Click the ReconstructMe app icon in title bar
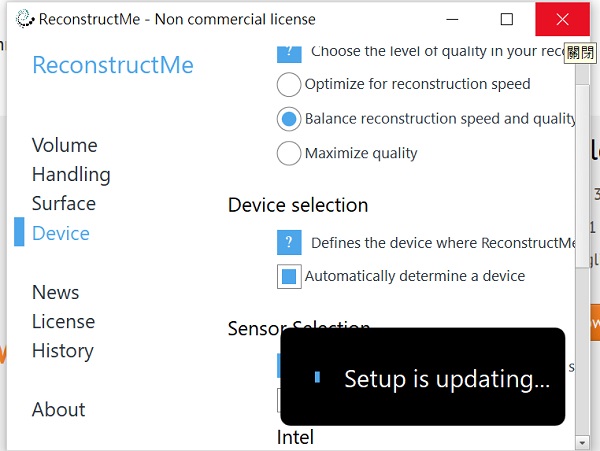The image size is (600, 451). coord(25,19)
